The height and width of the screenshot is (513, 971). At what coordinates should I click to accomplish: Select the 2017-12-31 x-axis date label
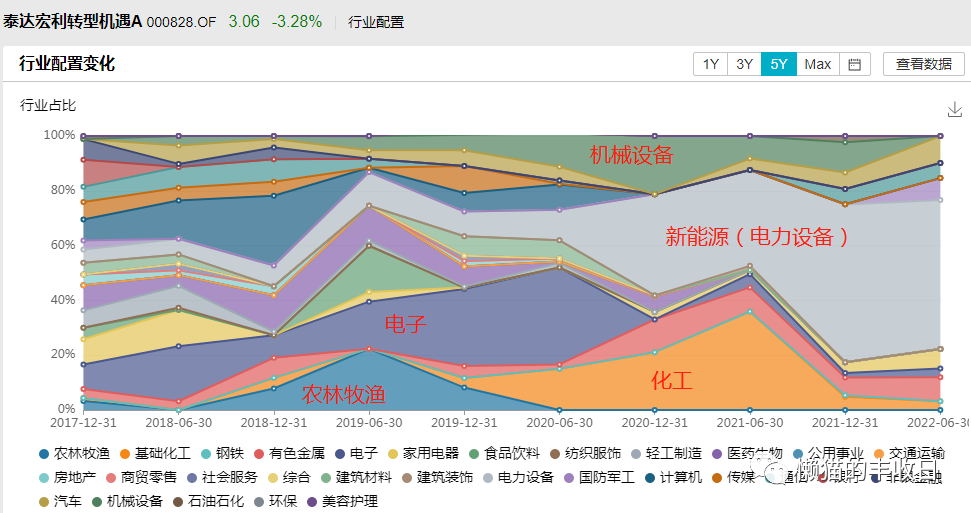click(x=83, y=423)
